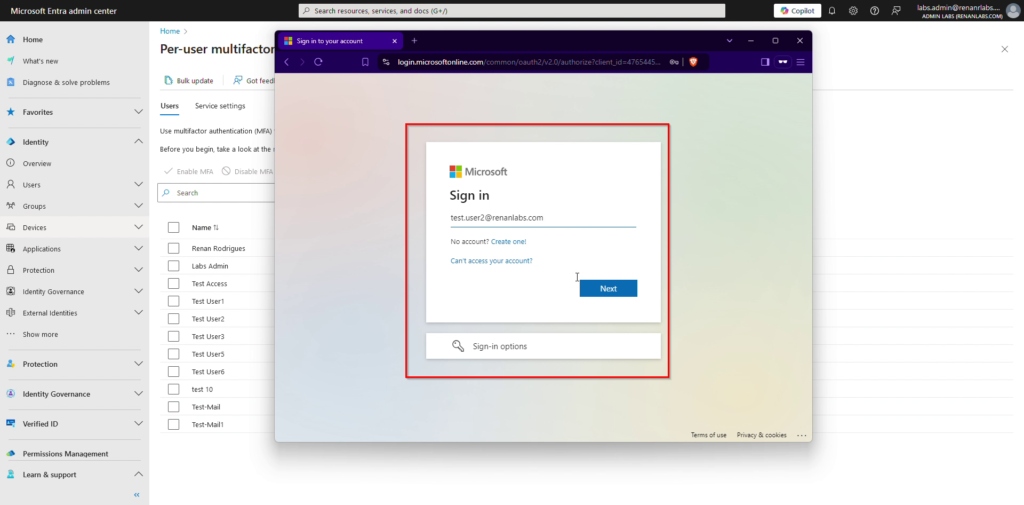Screen dimensions: 1024x505
Task: Expand the Verified ID chevron
Action: point(138,423)
